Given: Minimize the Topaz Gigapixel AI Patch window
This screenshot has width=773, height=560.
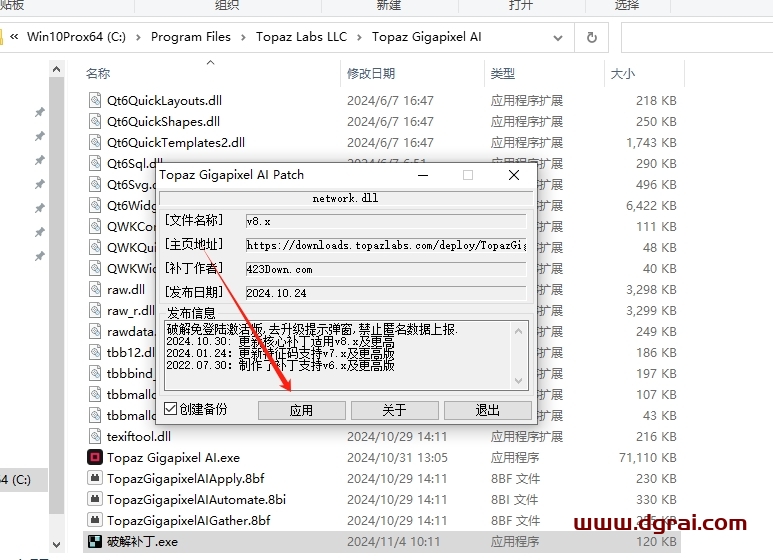Looking at the screenshot, I should (x=423, y=175).
